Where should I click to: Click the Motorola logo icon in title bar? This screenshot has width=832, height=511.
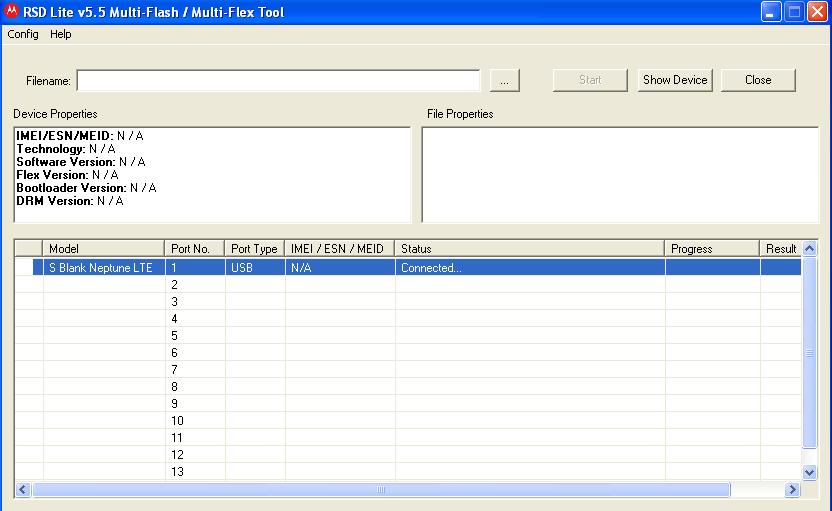coord(11,11)
